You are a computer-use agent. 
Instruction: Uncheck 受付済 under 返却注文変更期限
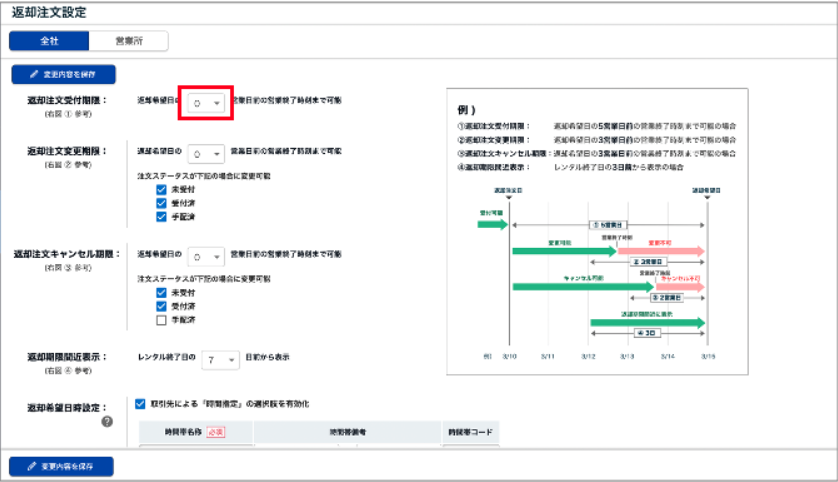pyautogui.click(x=161, y=203)
